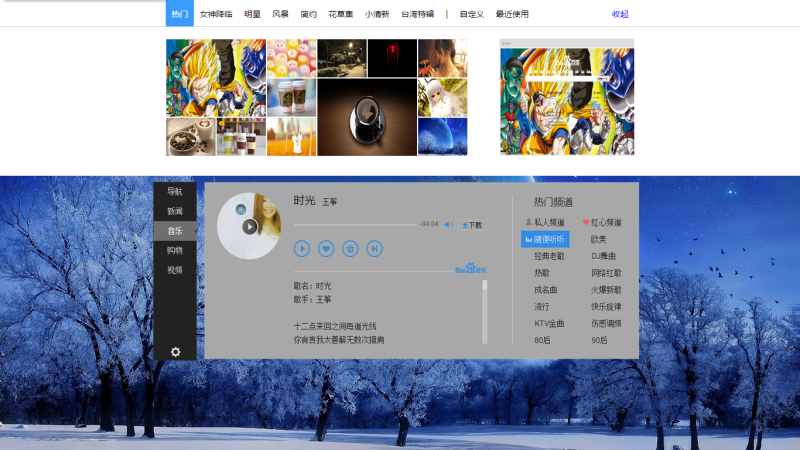Collapse the wallpaper panel with 收起
This screenshot has width=800, height=450.
[x=620, y=14]
